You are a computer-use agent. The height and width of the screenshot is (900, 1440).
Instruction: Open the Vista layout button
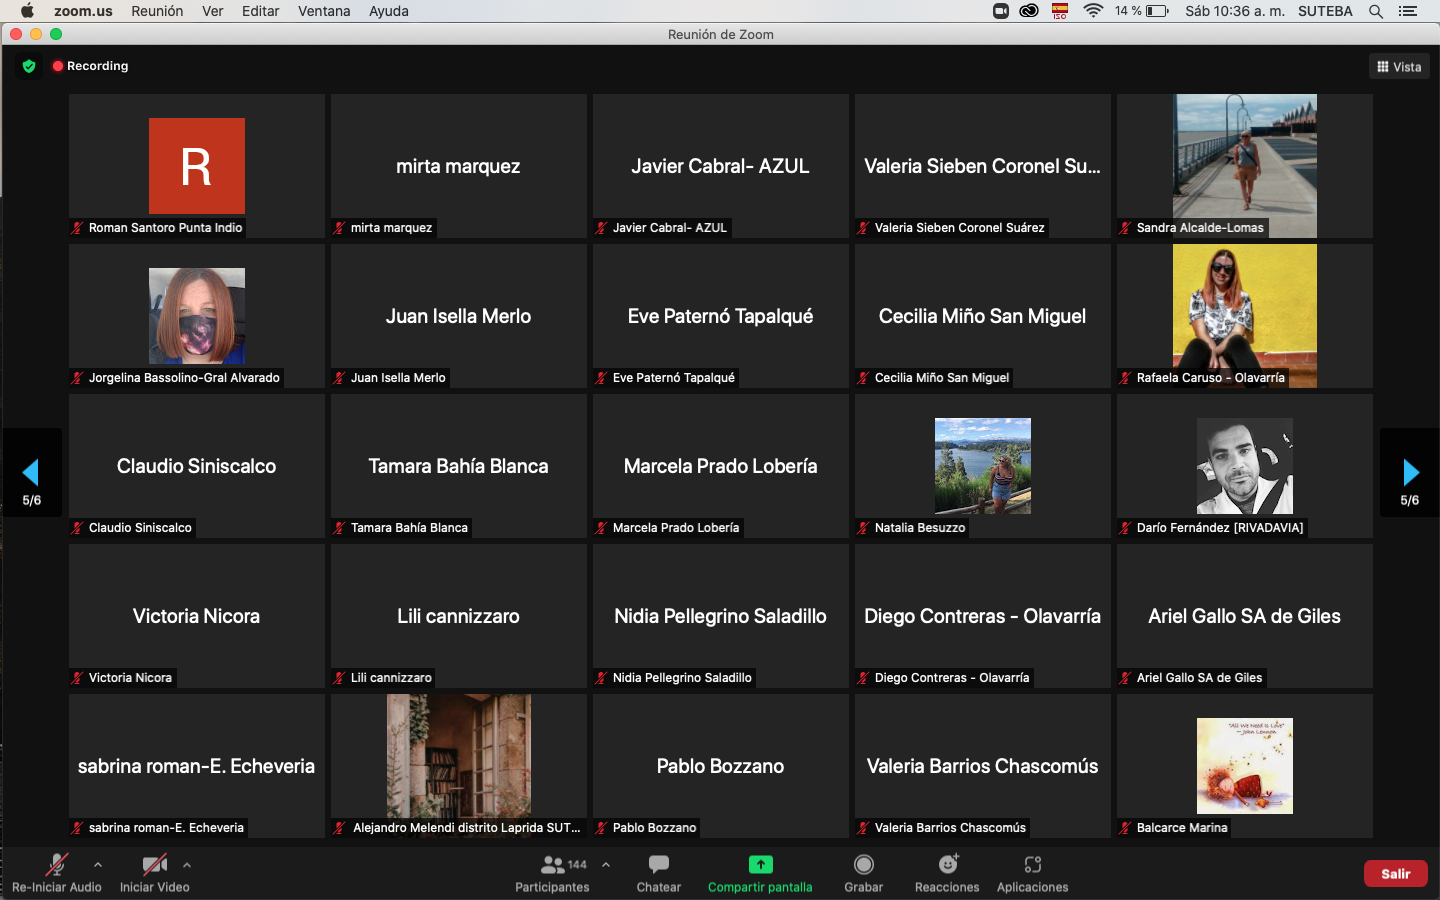coord(1399,67)
